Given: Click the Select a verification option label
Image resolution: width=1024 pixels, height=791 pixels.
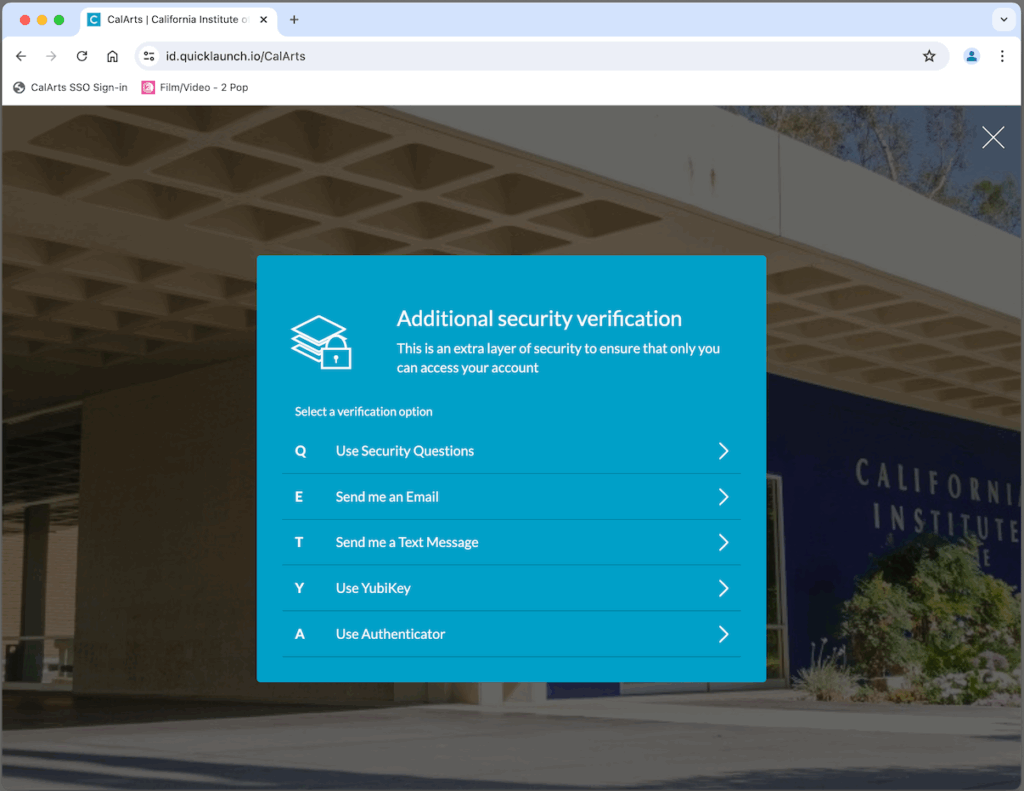Looking at the screenshot, I should [x=364, y=412].
